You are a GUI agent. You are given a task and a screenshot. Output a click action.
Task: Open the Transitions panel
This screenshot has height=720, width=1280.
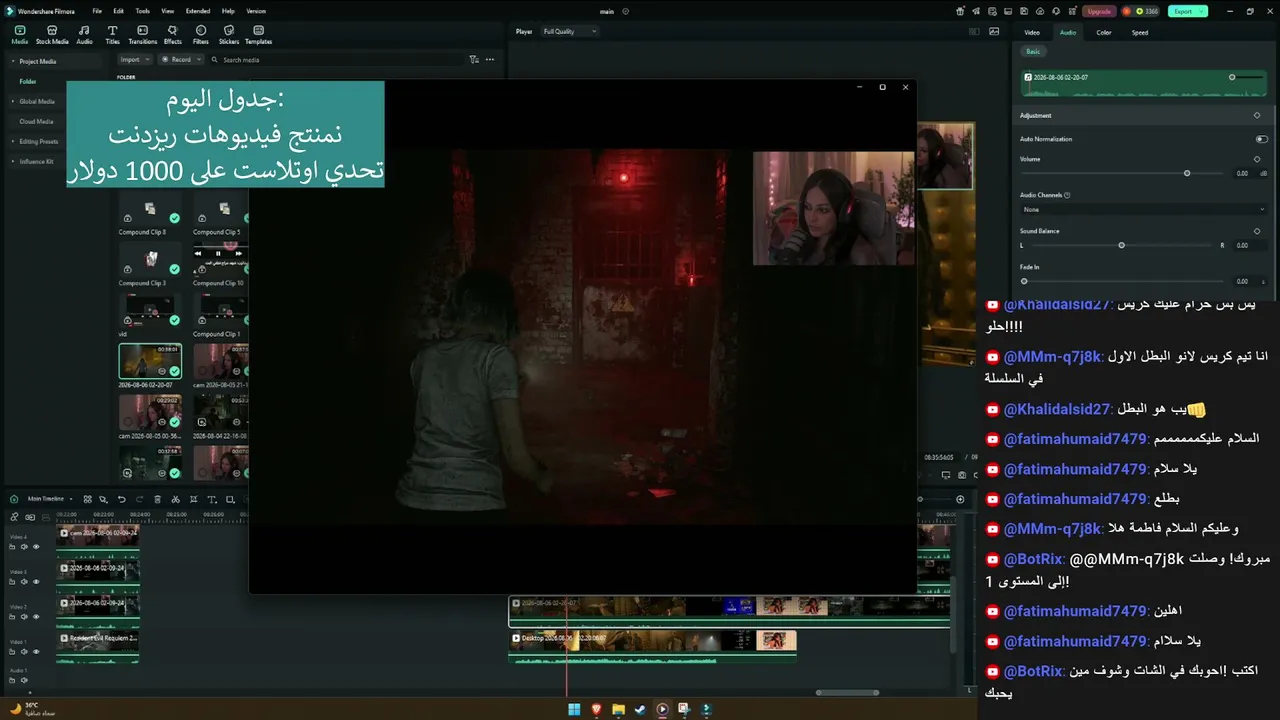(x=143, y=35)
